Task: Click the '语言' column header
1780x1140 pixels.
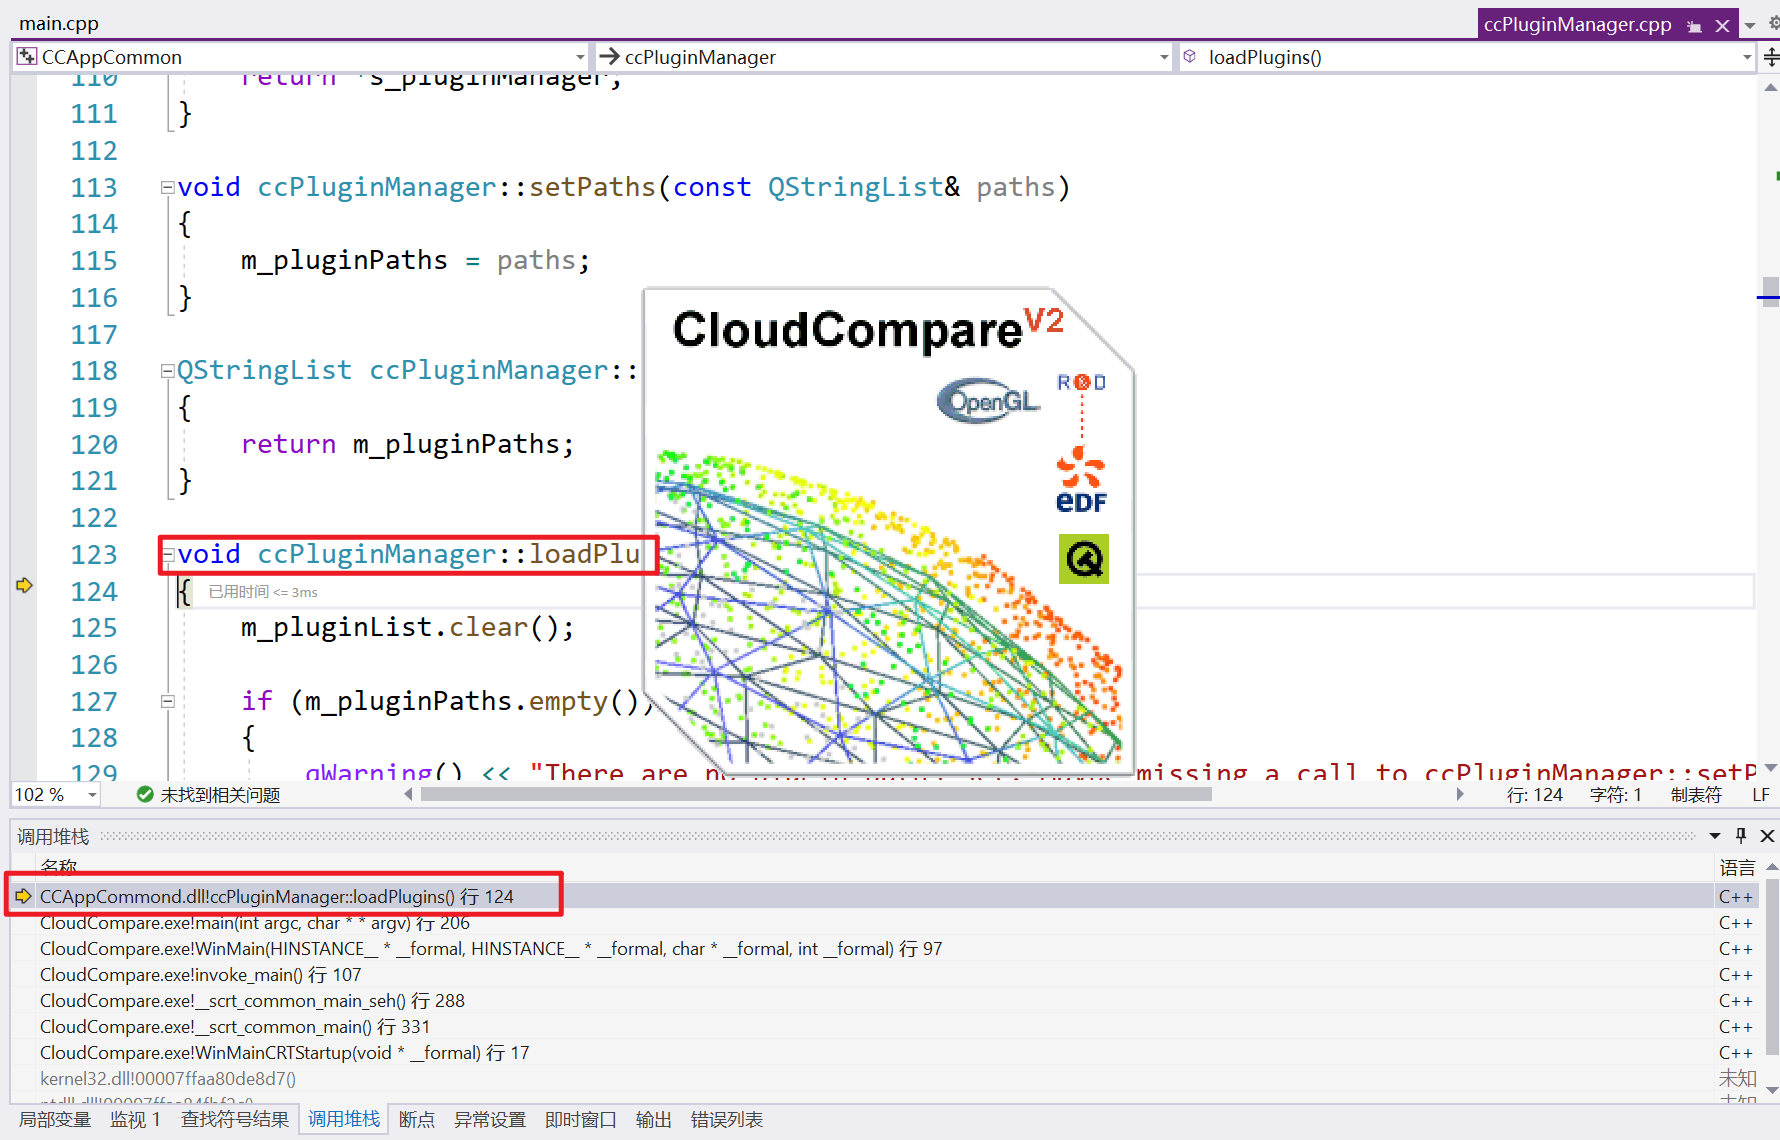Action: 1737,868
